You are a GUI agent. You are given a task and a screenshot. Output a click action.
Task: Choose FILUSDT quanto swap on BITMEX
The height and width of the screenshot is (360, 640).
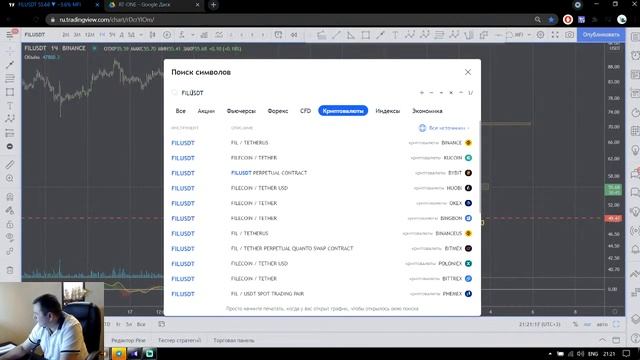tap(322, 249)
